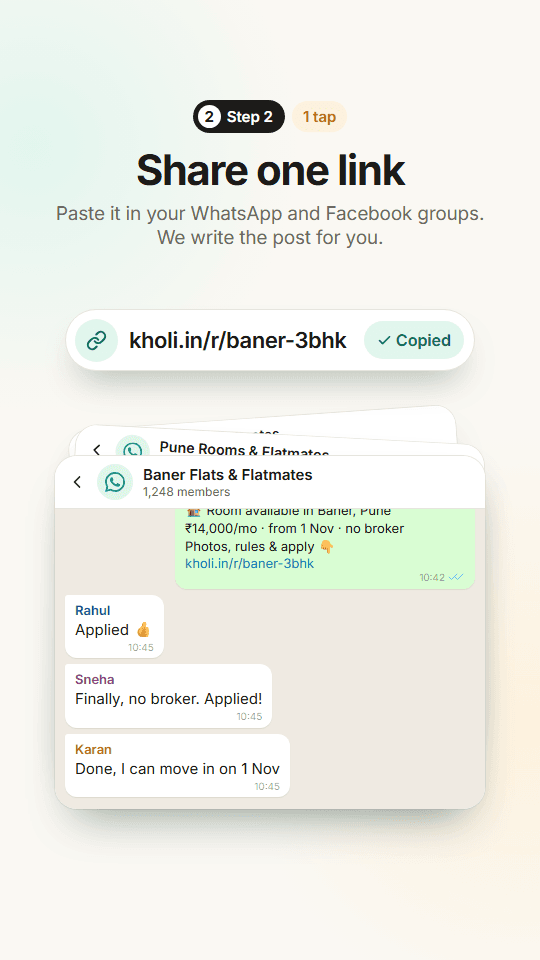Click the 1,248 members text

[187, 492]
